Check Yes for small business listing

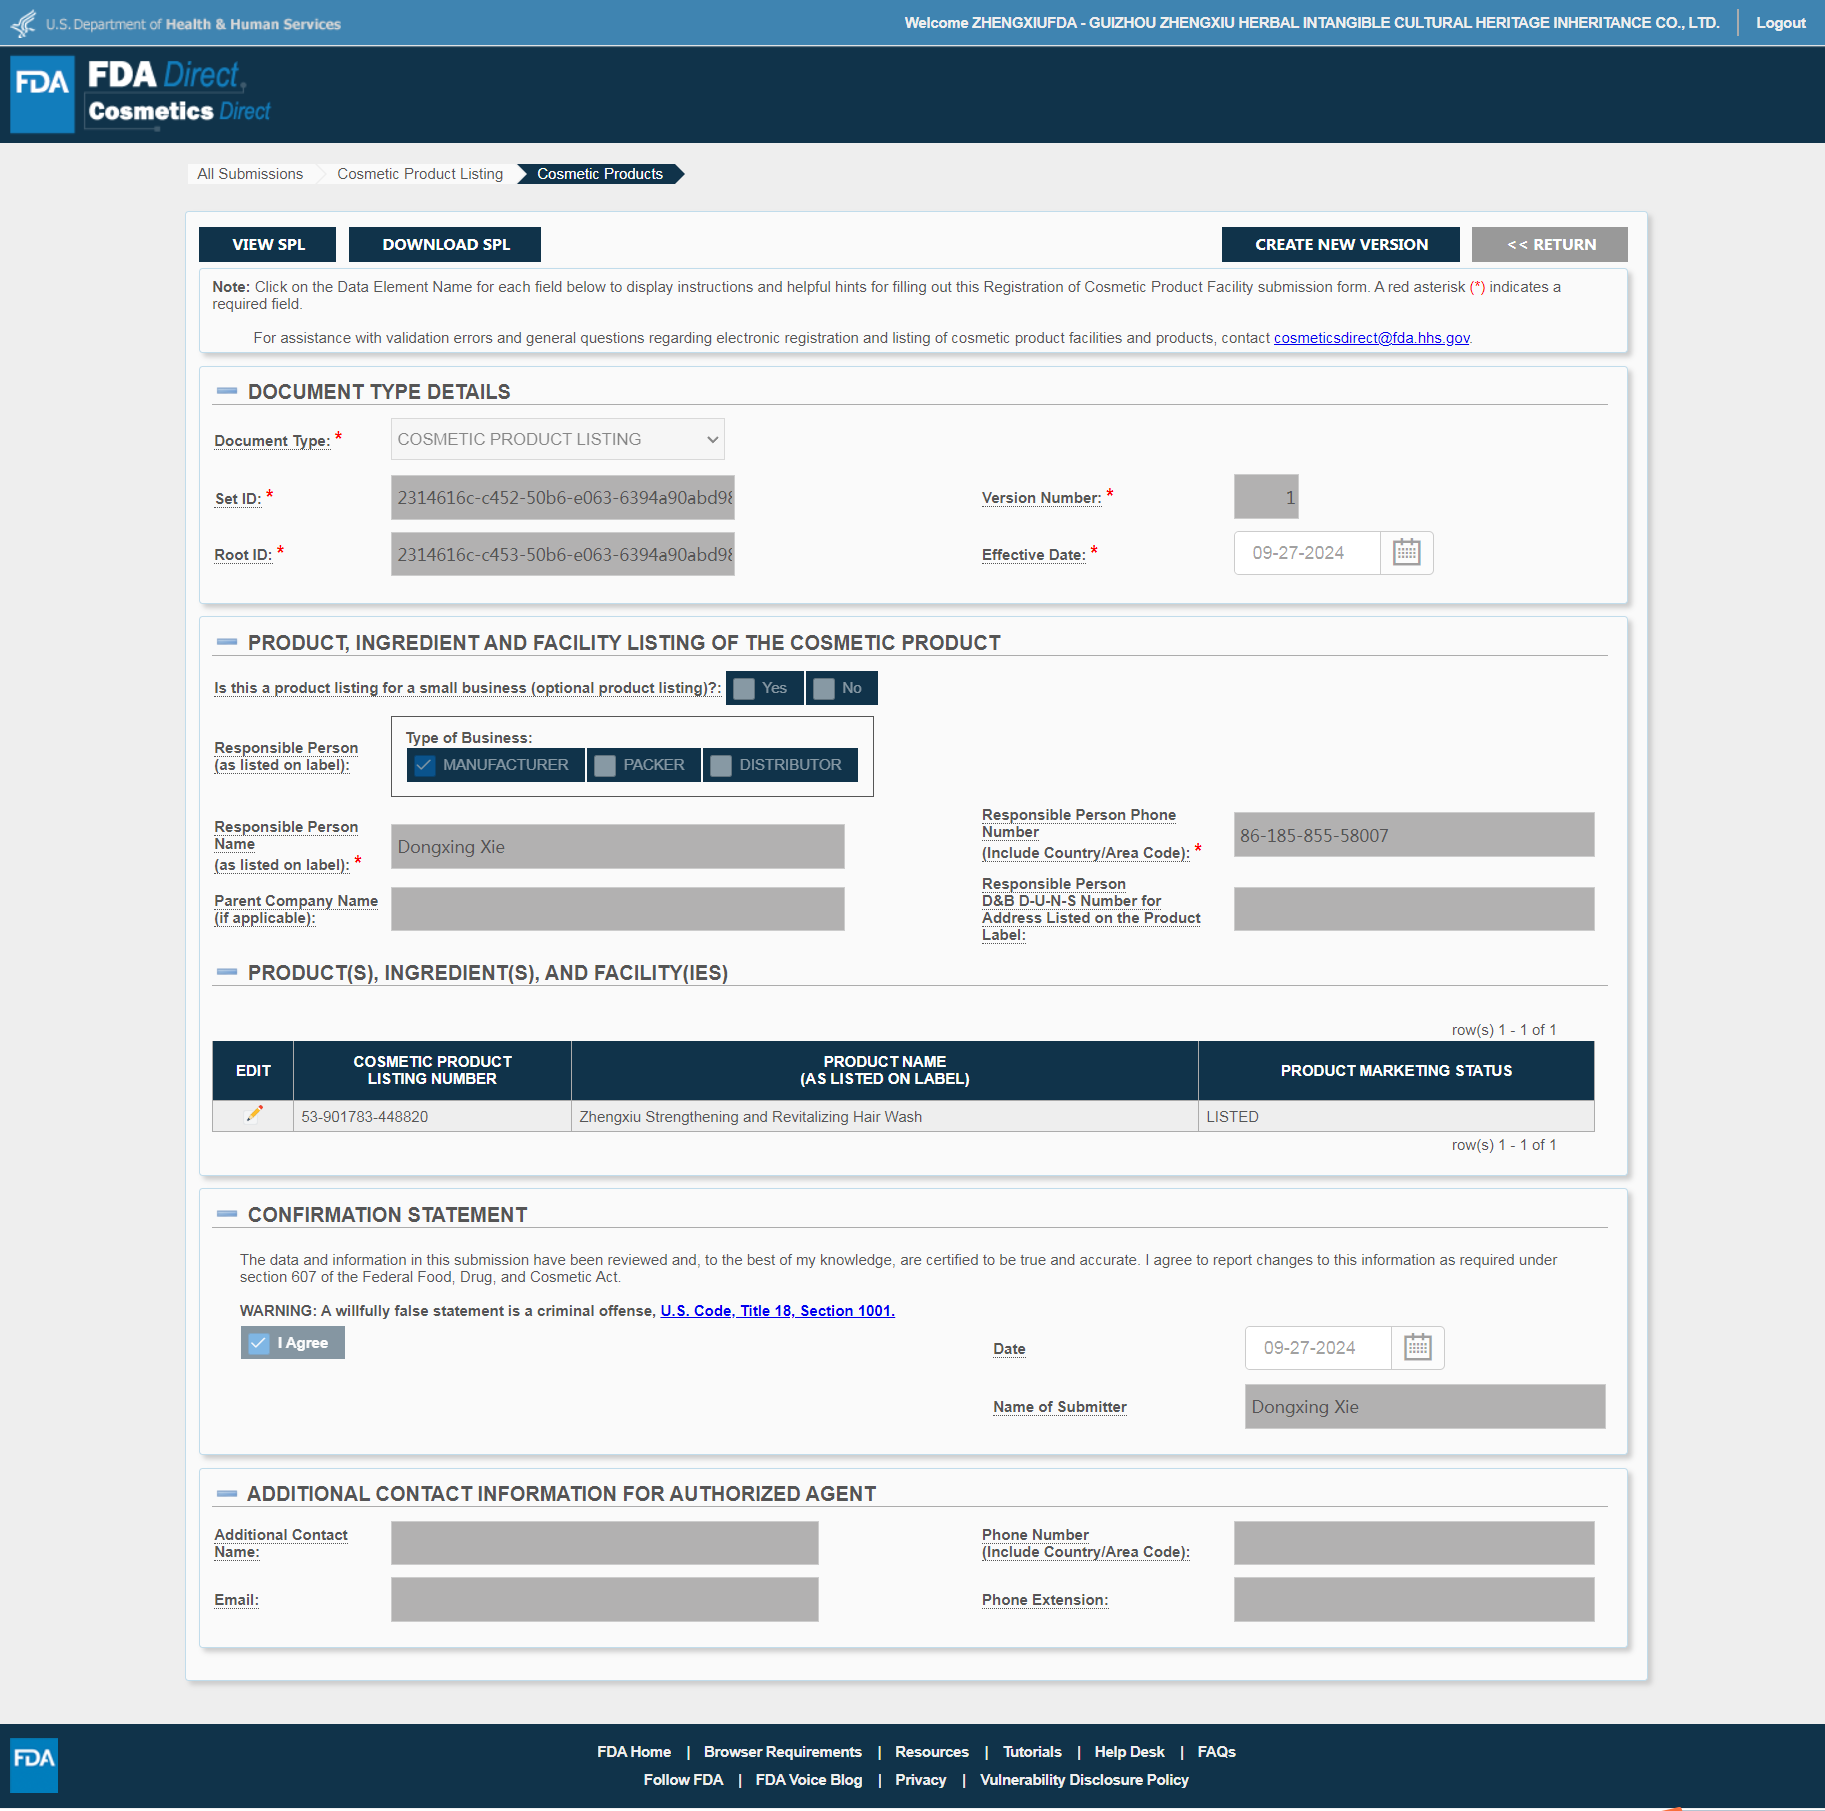pyautogui.click(x=745, y=688)
